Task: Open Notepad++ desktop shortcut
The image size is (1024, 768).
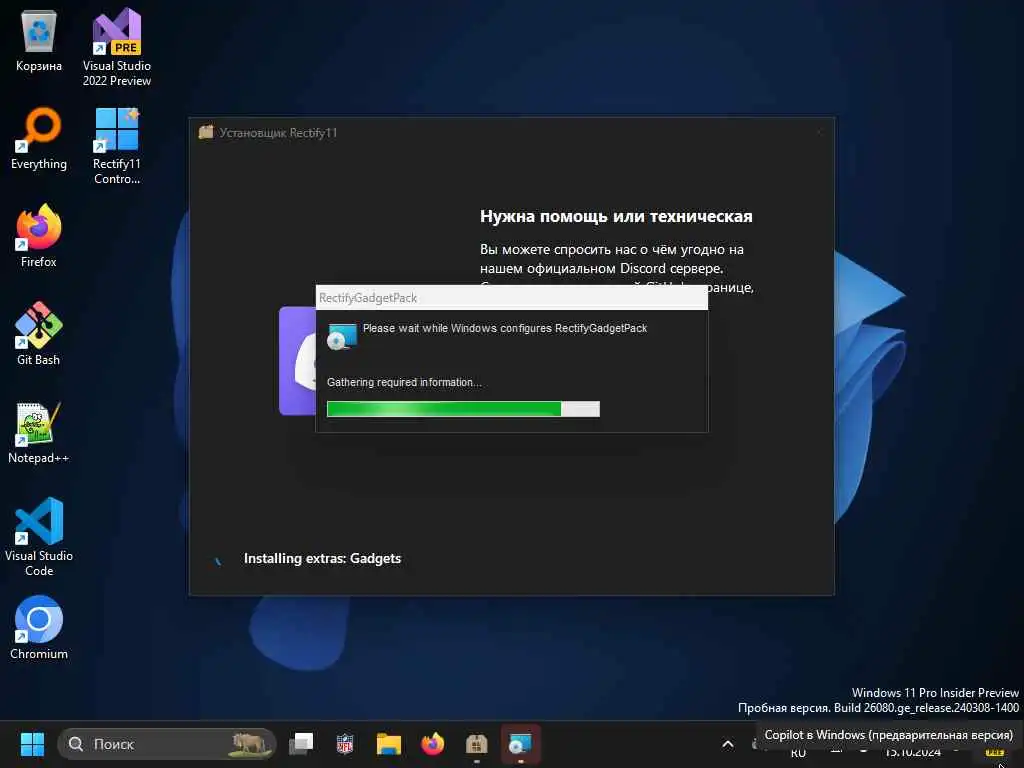Action: [x=39, y=432]
